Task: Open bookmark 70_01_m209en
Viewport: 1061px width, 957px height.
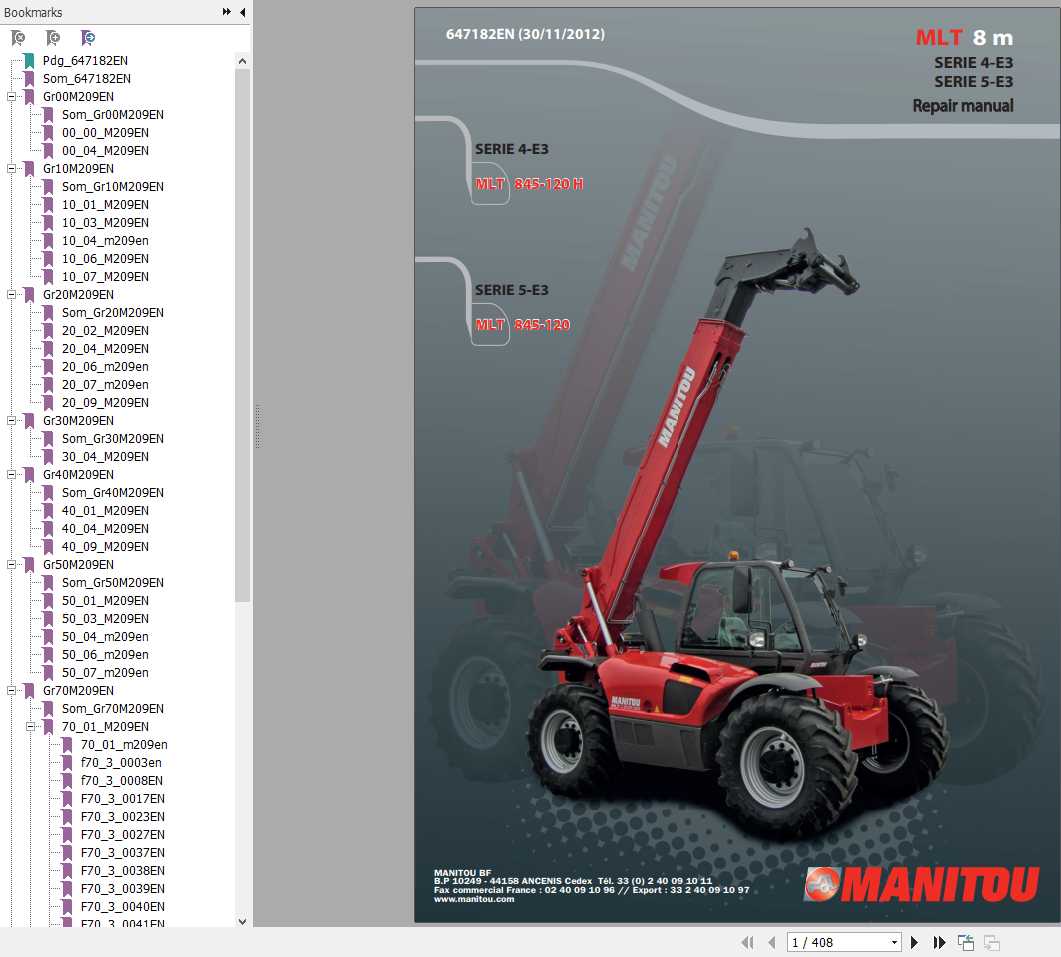Action: tap(125, 744)
